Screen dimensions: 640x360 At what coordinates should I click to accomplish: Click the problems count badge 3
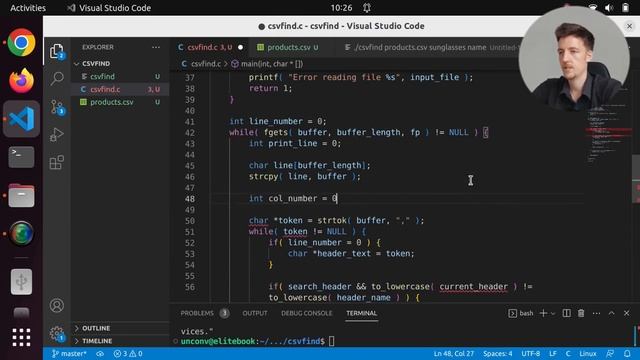(x=224, y=313)
